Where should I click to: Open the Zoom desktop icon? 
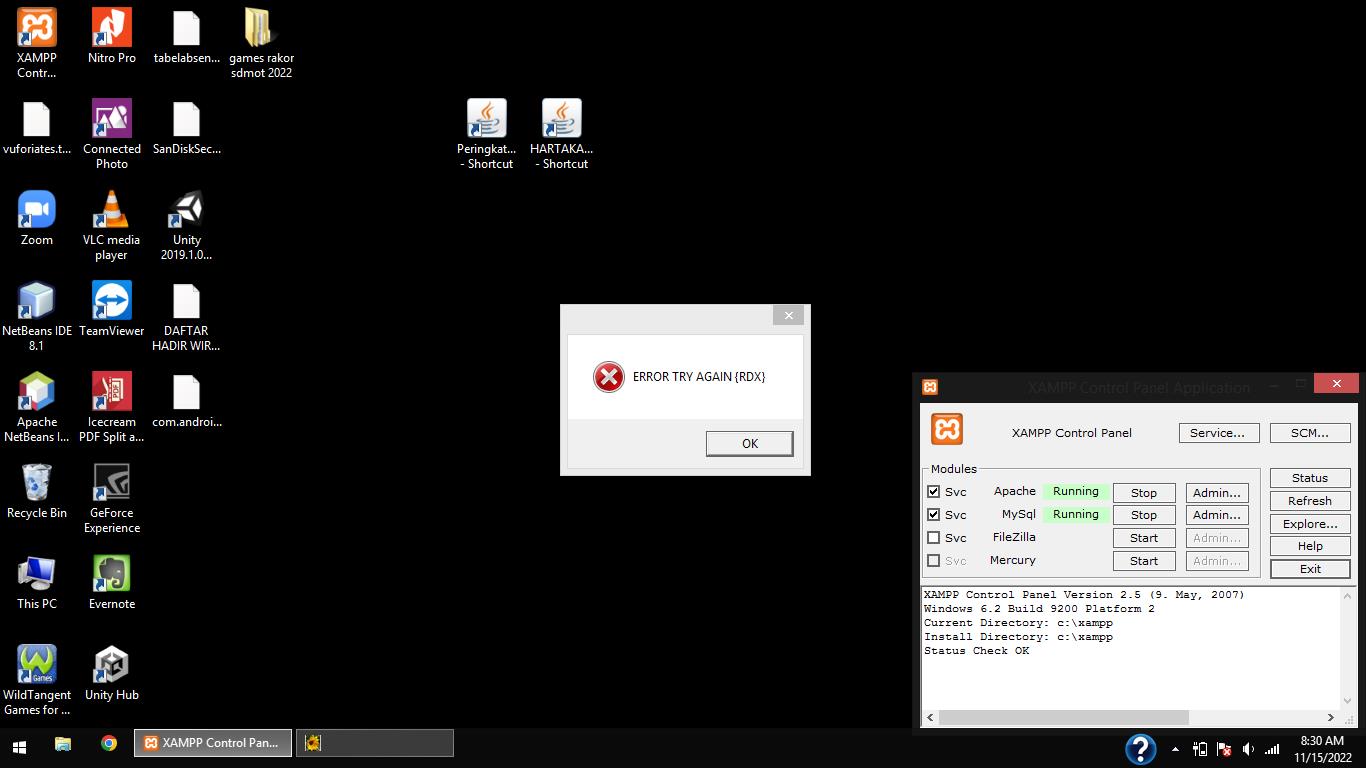pos(37,212)
